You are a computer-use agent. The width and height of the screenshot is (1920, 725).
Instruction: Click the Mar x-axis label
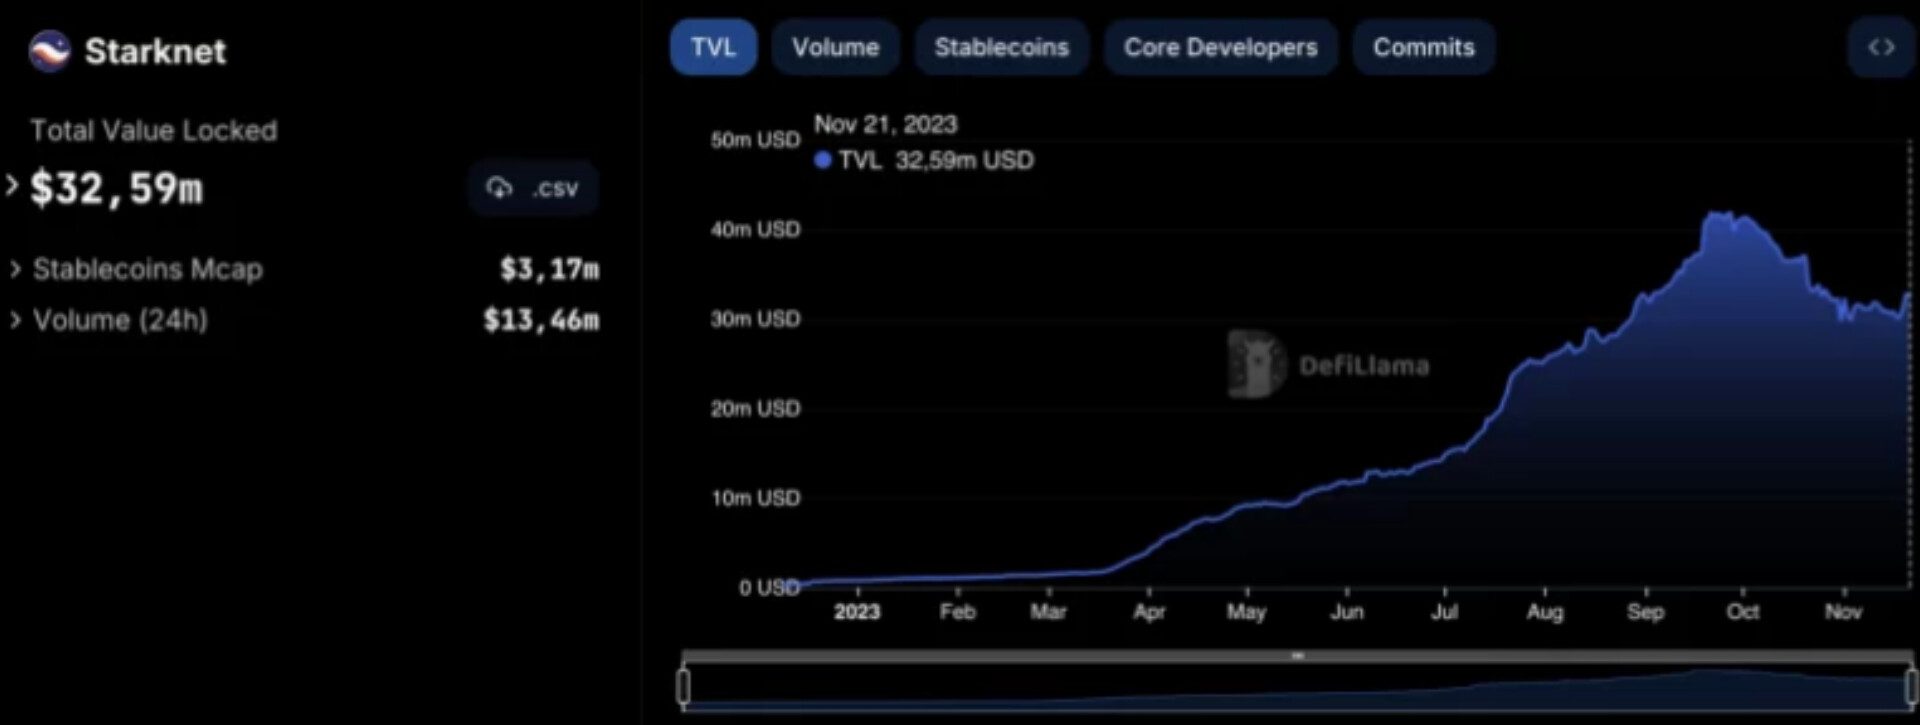point(1048,612)
